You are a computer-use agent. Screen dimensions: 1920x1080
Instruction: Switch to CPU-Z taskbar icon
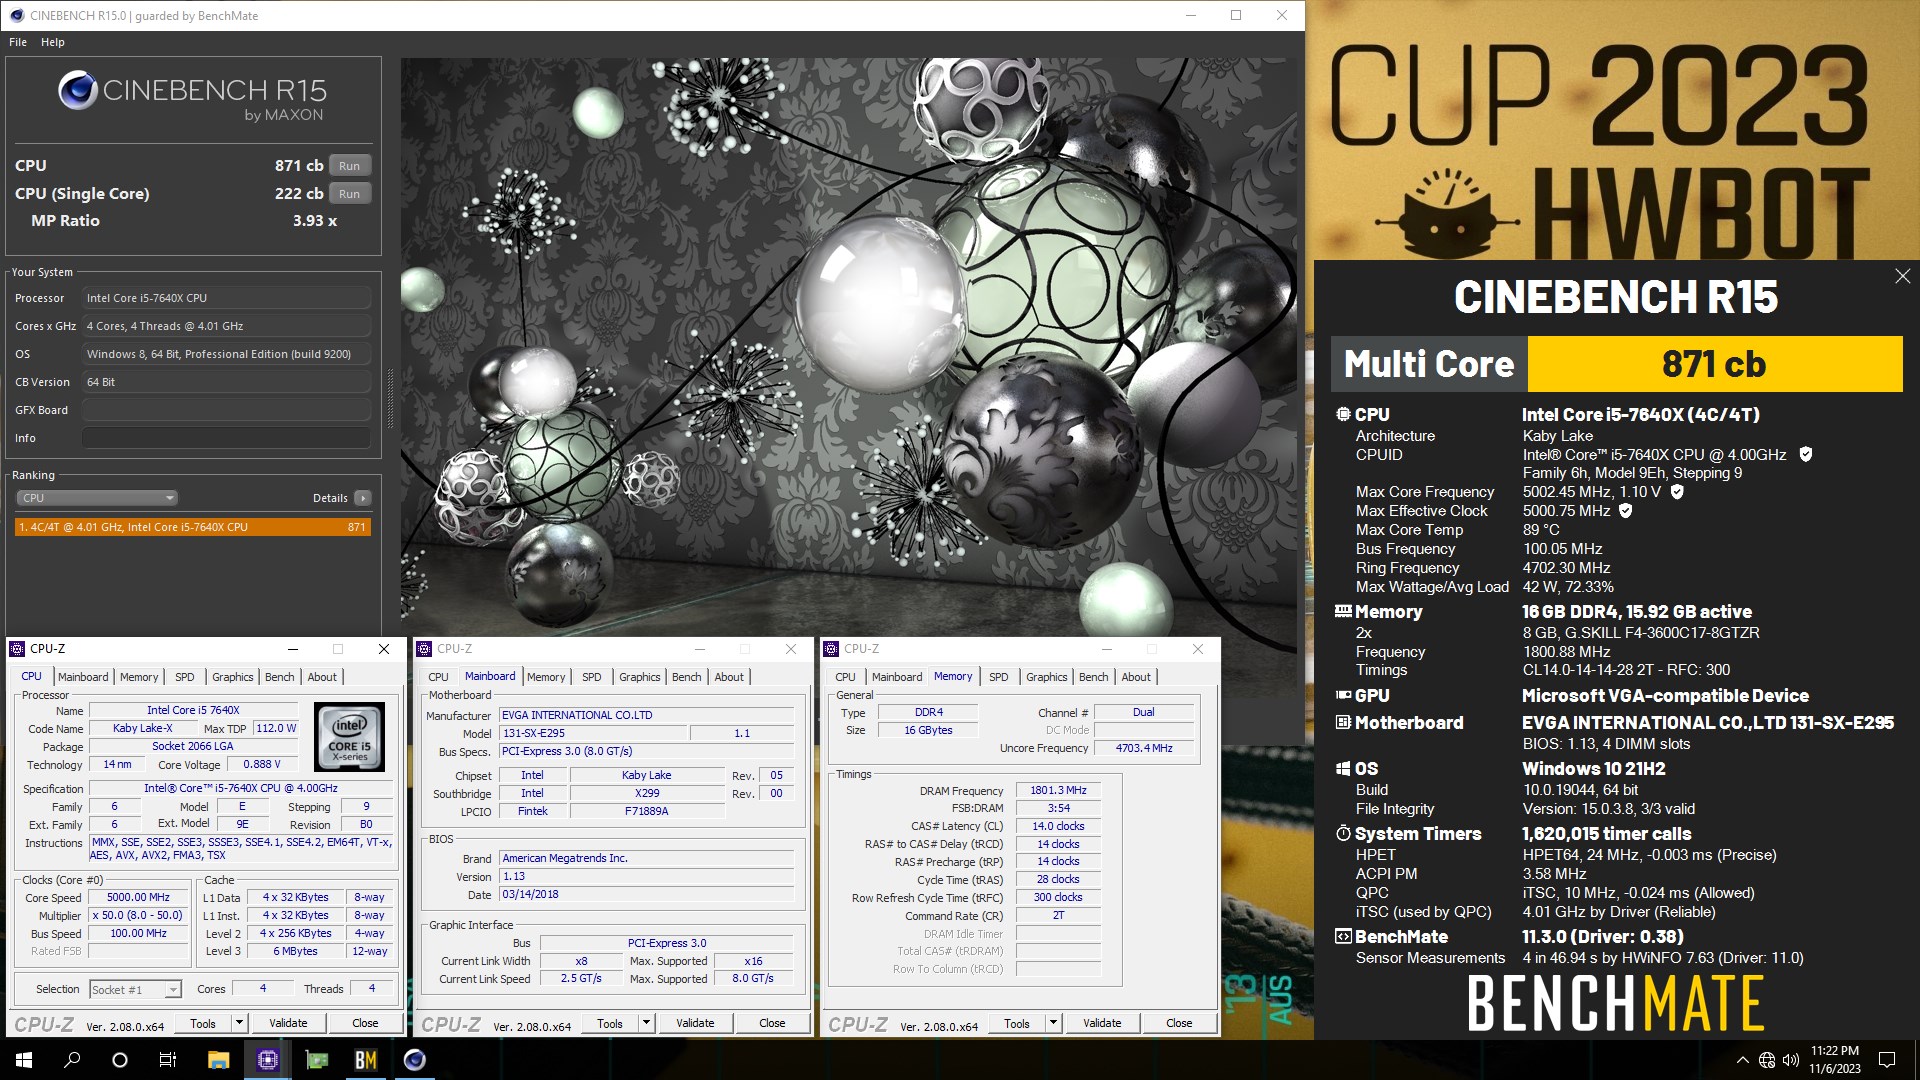click(x=267, y=1060)
